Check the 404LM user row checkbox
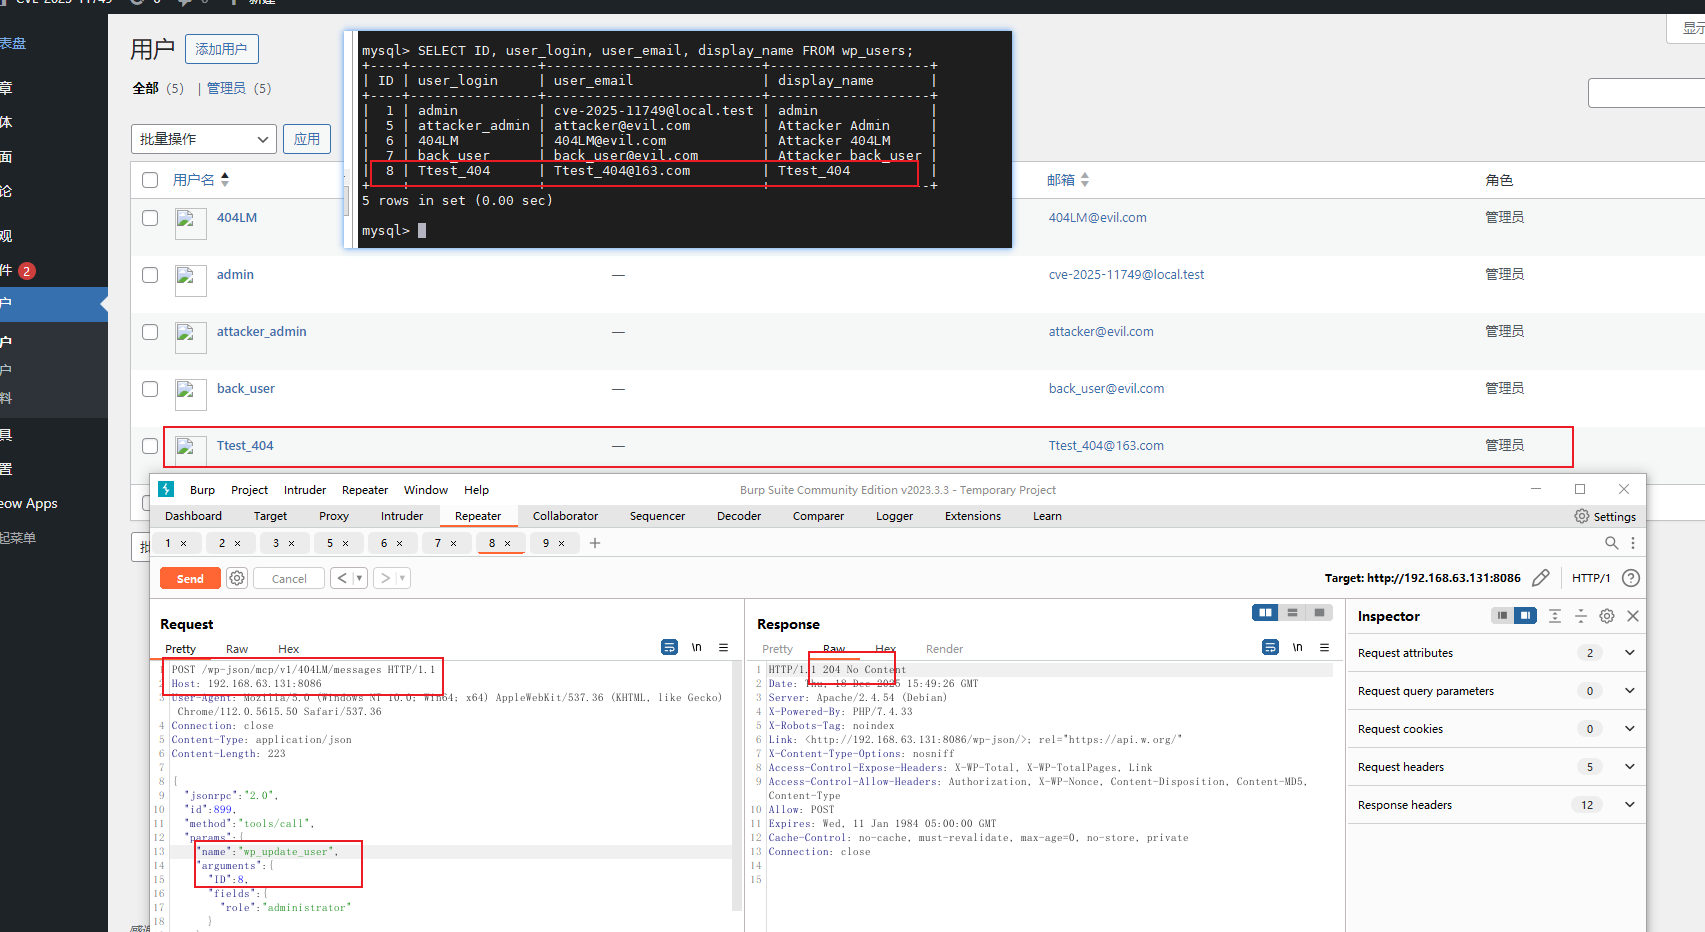This screenshot has width=1705, height=932. tap(150, 218)
